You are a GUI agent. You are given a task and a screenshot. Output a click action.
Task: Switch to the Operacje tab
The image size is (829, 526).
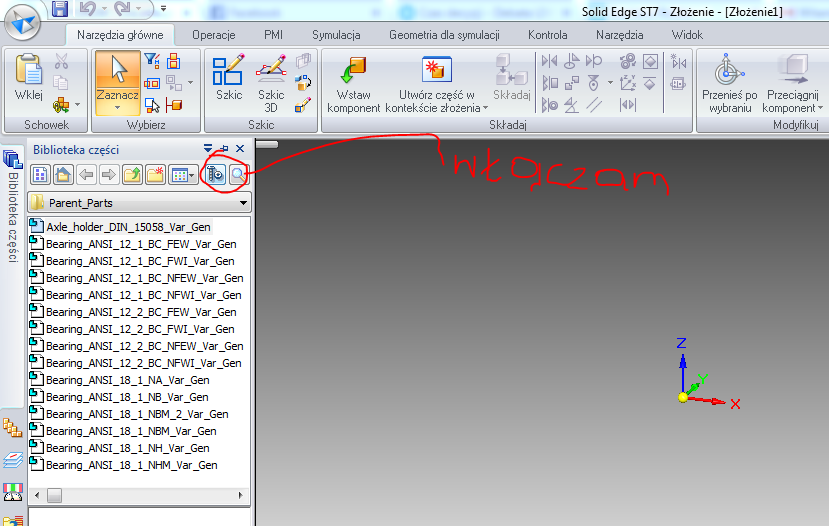coord(214,35)
